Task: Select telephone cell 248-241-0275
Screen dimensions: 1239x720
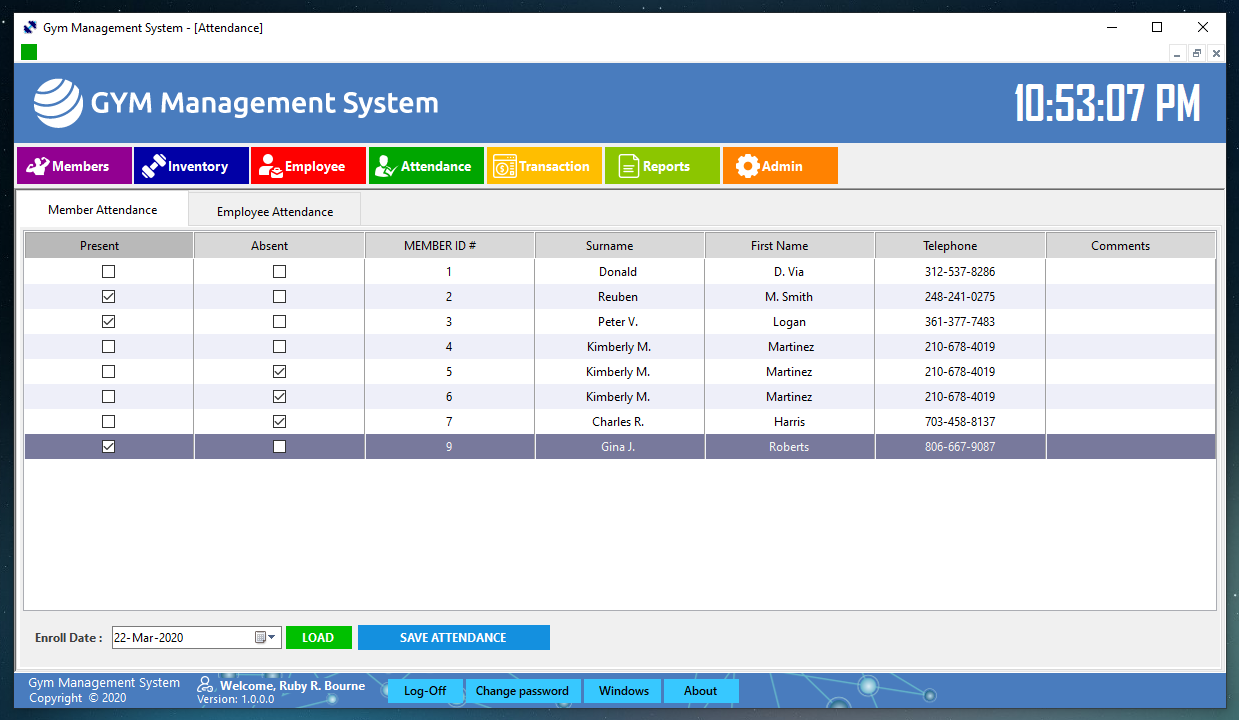Action: [x=960, y=297]
